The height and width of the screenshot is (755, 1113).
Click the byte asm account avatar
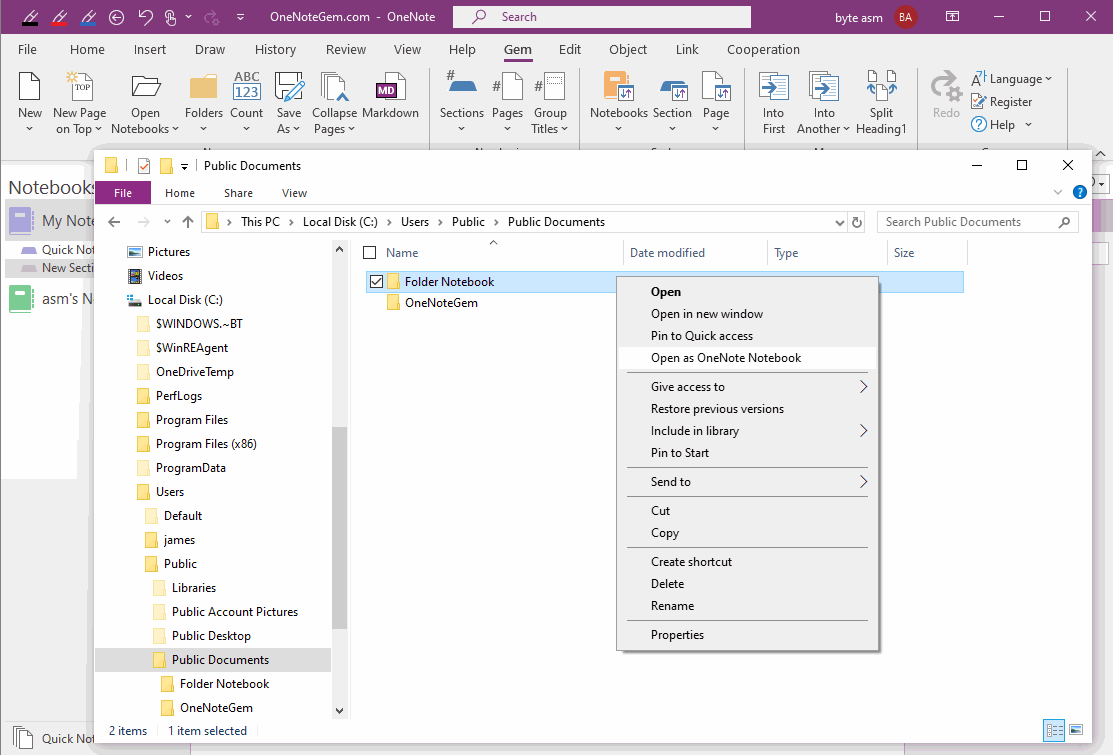tap(905, 17)
